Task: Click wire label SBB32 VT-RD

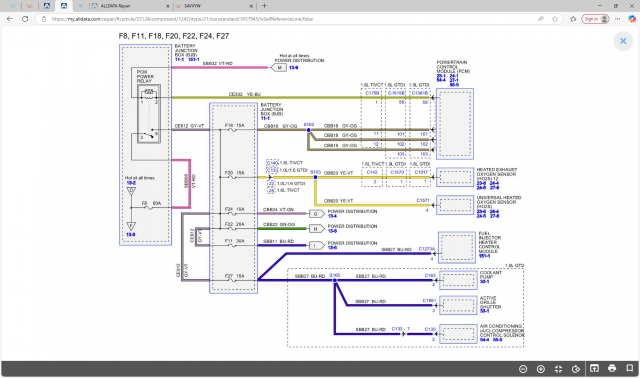Action: click(x=218, y=63)
